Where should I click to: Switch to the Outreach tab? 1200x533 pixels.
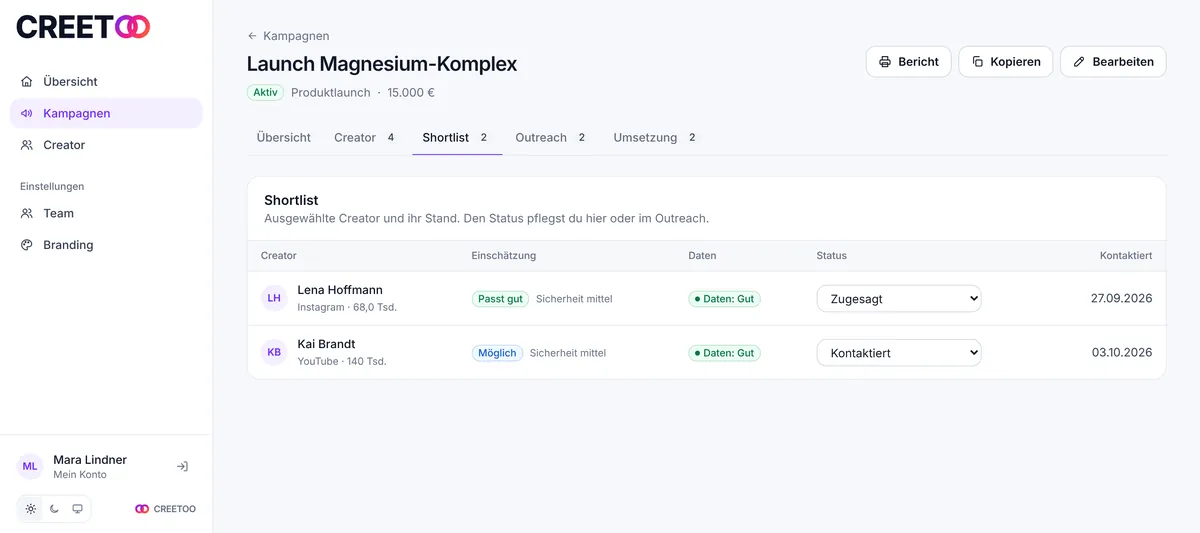552,138
